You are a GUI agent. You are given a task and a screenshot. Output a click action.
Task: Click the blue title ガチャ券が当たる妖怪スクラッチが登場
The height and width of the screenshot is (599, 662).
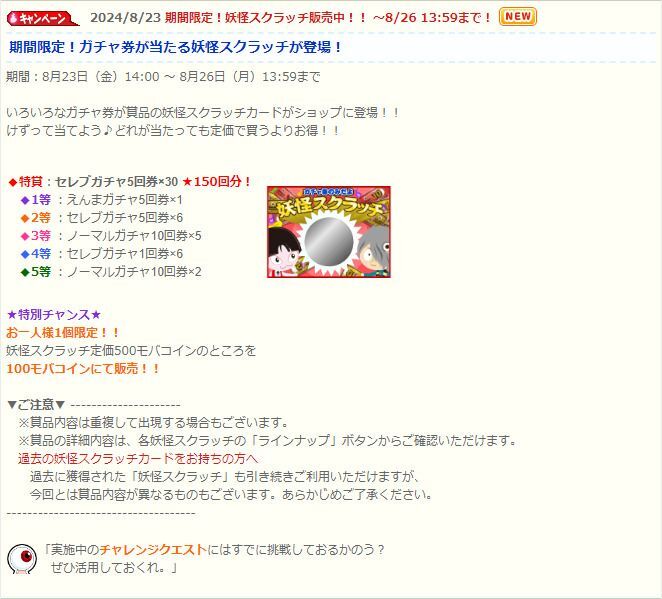click(x=175, y=47)
